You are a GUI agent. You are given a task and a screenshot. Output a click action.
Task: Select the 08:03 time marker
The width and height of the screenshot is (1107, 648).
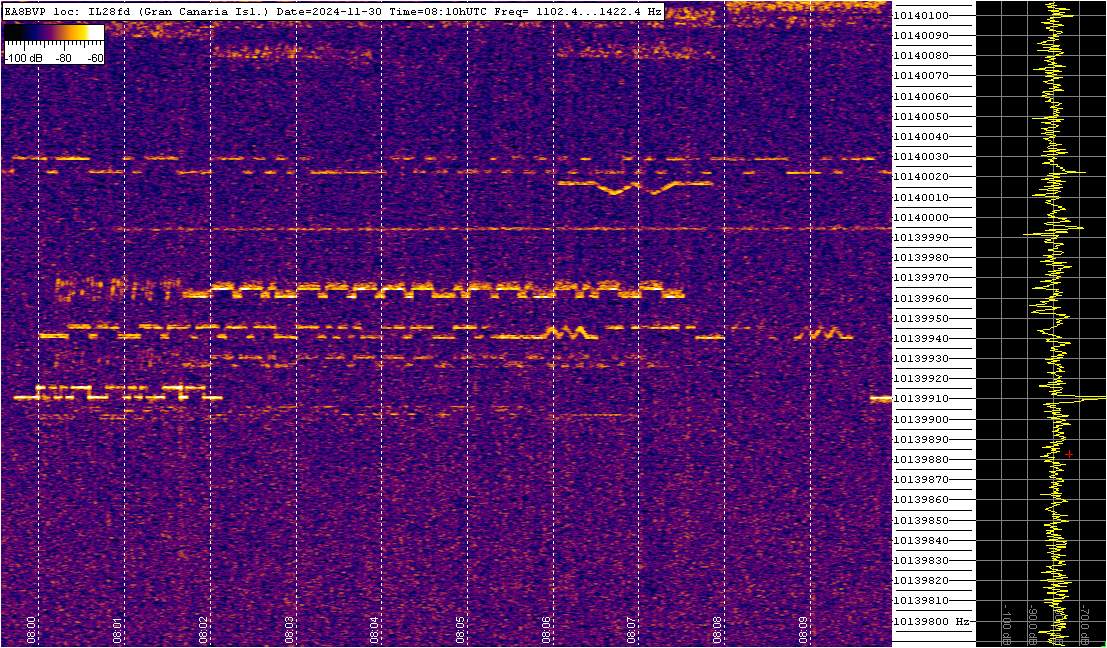click(x=289, y=628)
